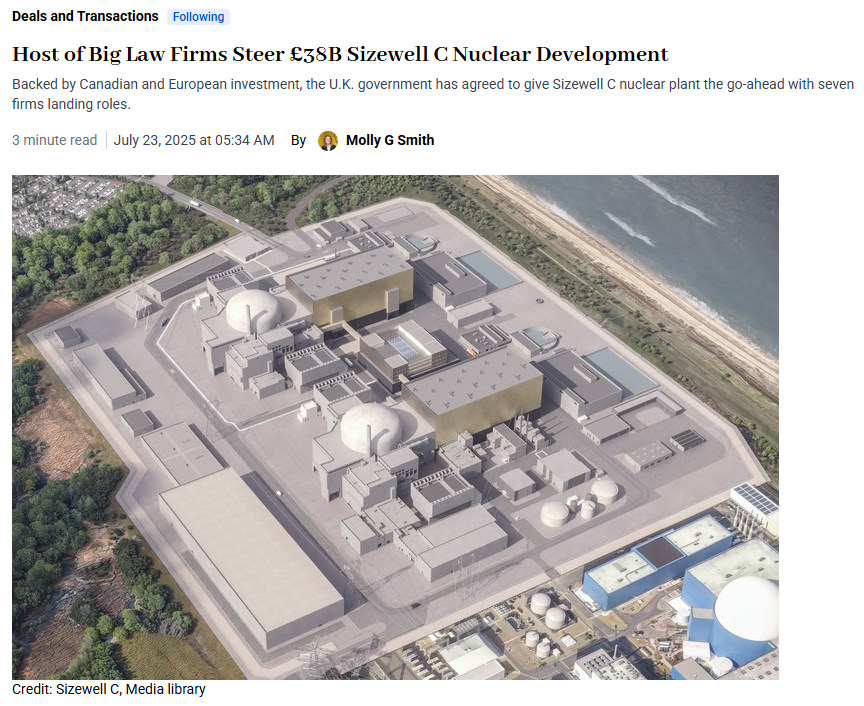Viewport: 864px width, 706px height.
Task: Click Molly G Smith's avatar photo
Action: pos(328,141)
